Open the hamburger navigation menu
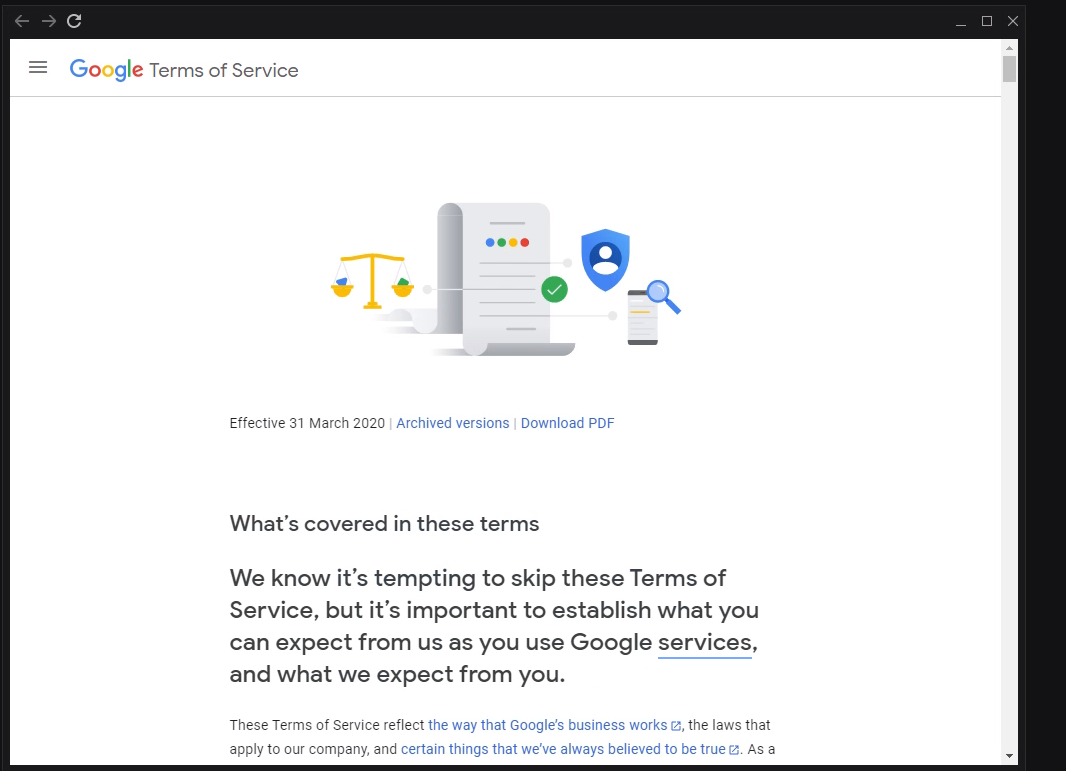Image resolution: width=1066 pixels, height=771 pixels. (x=38, y=68)
